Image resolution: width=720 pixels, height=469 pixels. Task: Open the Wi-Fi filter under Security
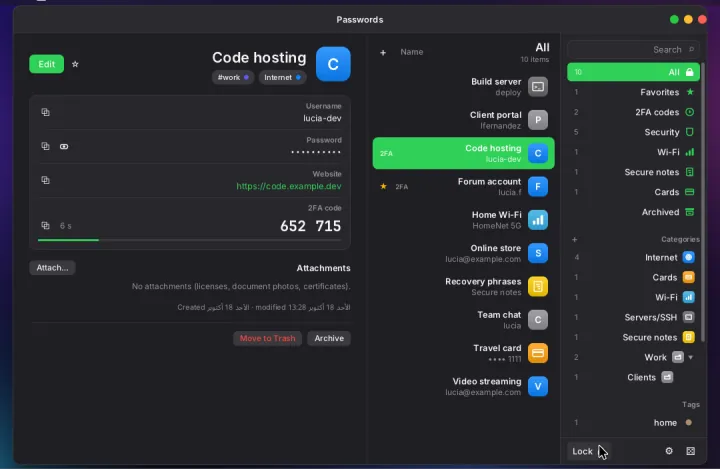coord(633,152)
